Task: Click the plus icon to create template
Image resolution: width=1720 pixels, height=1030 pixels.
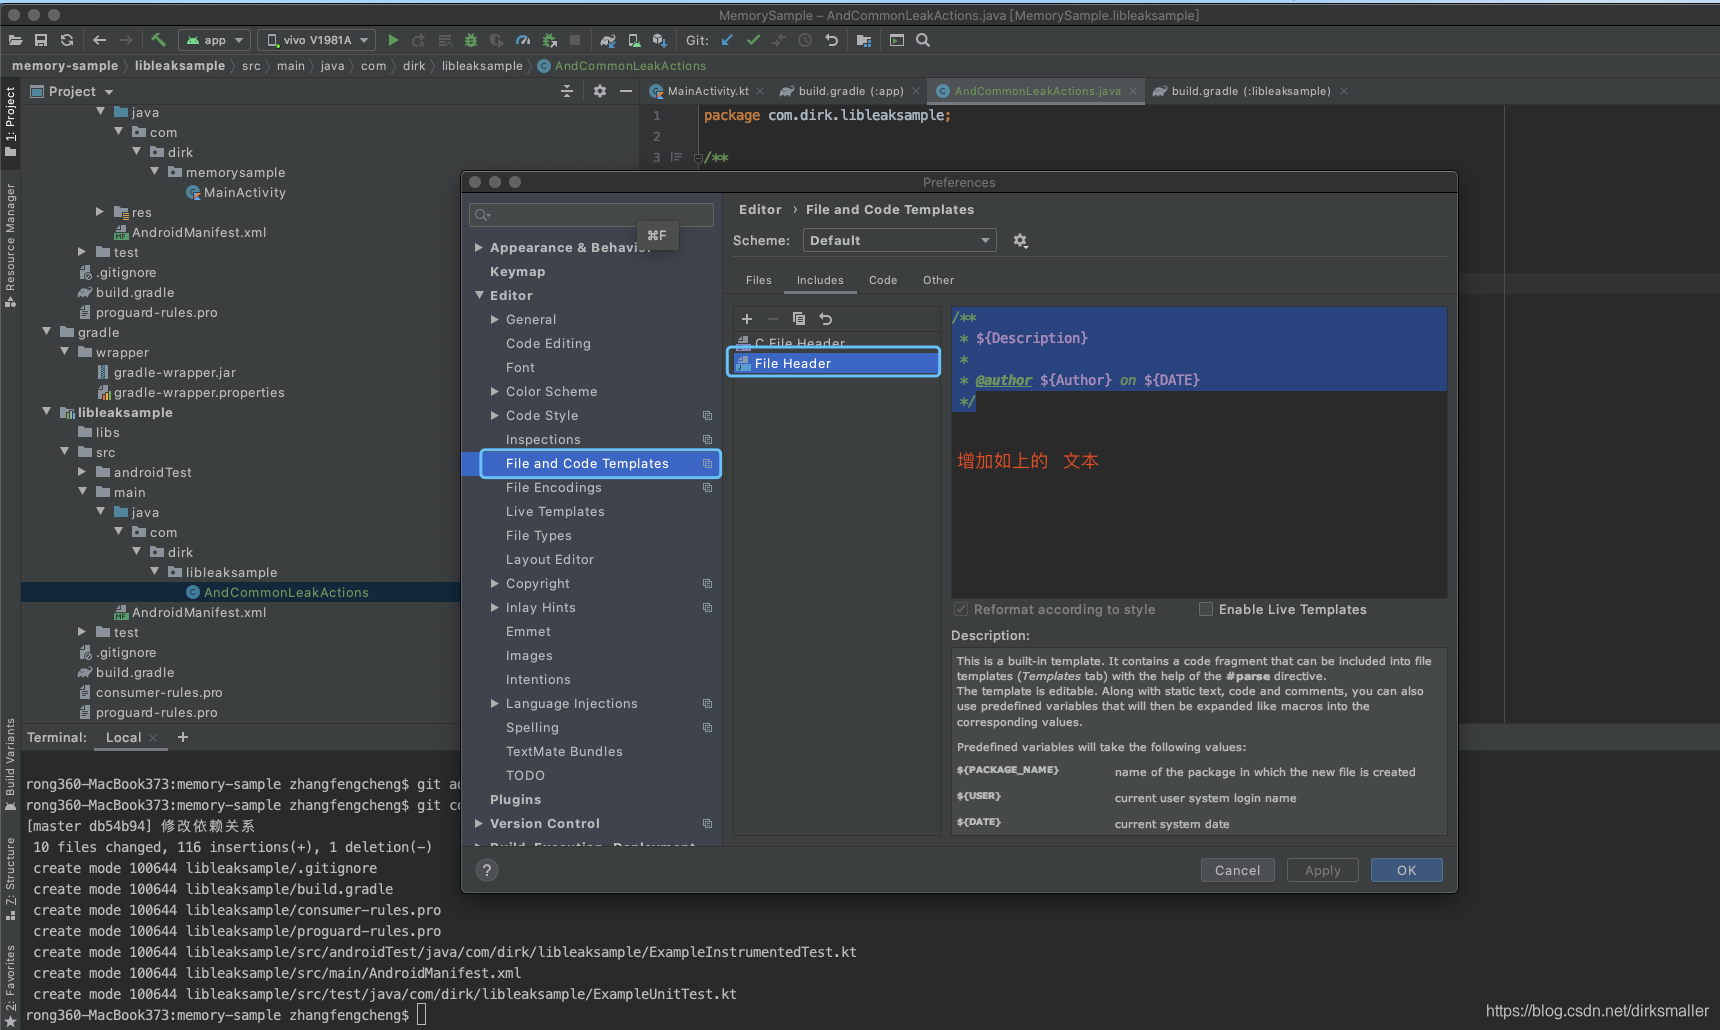Action: tap(746, 319)
